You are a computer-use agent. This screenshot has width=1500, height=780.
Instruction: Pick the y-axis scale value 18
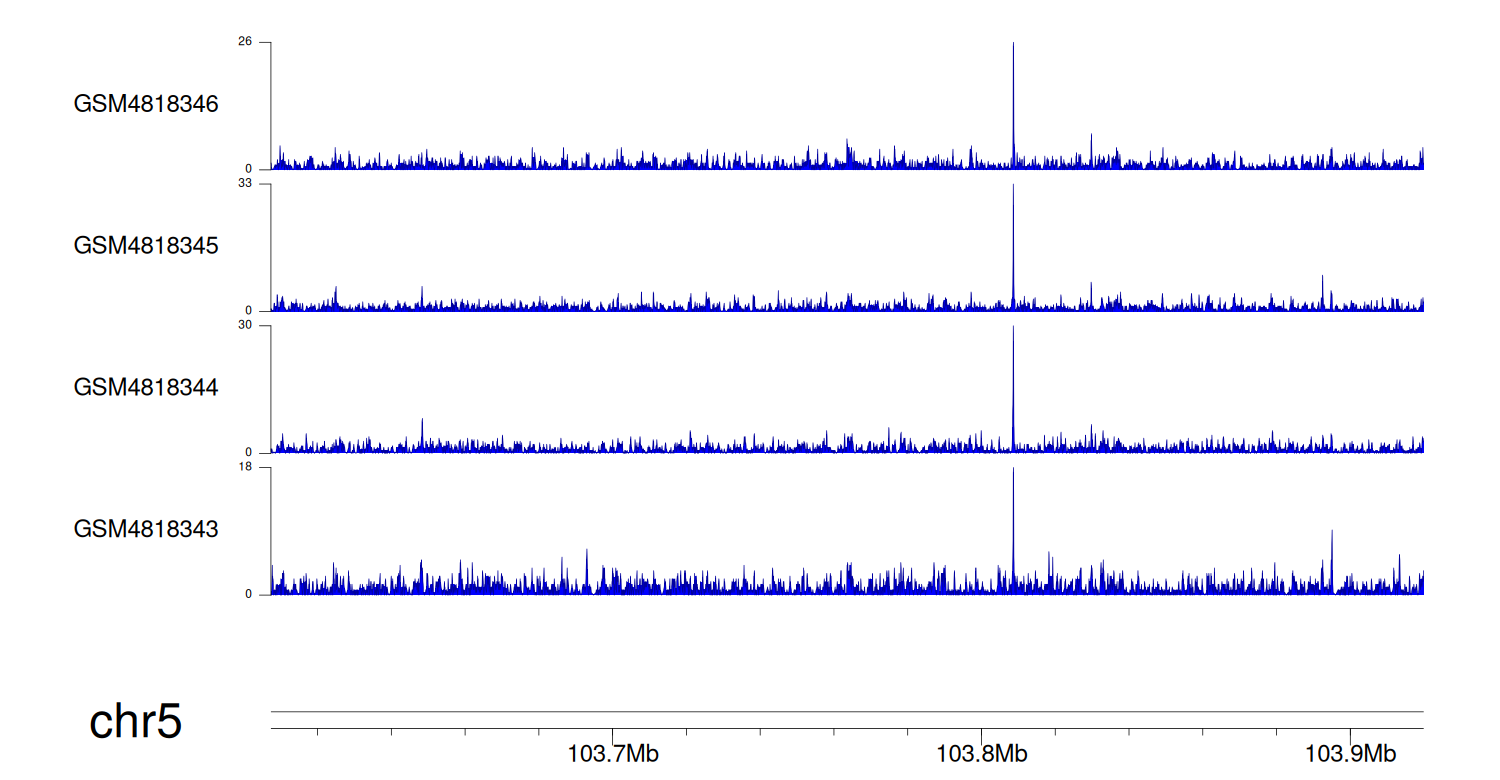pyautogui.click(x=245, y=467)
